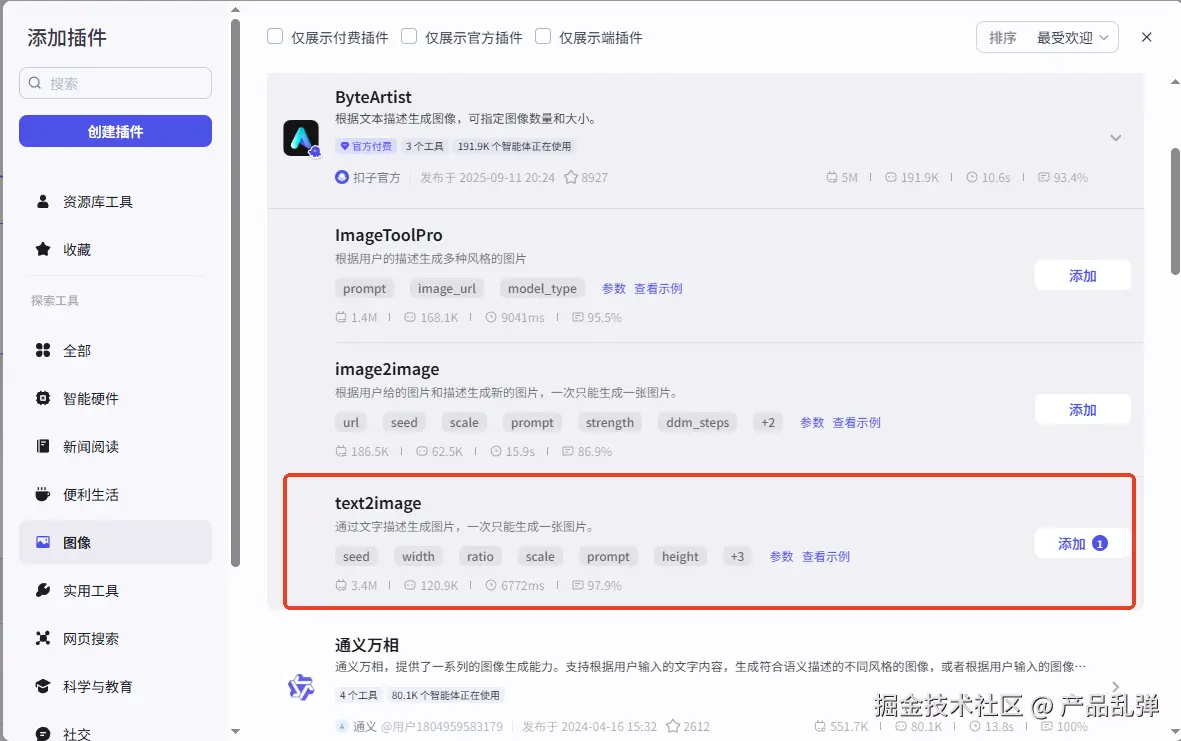Click the 通义 publisher avatar icon

coord(342,726)
